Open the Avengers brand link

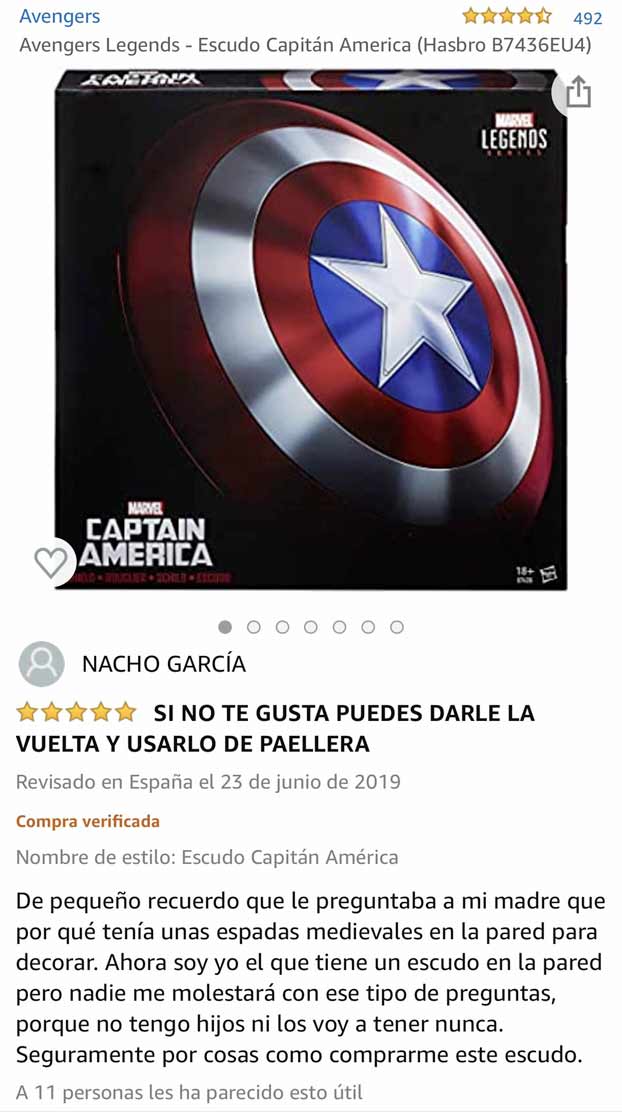pos(60,16)
